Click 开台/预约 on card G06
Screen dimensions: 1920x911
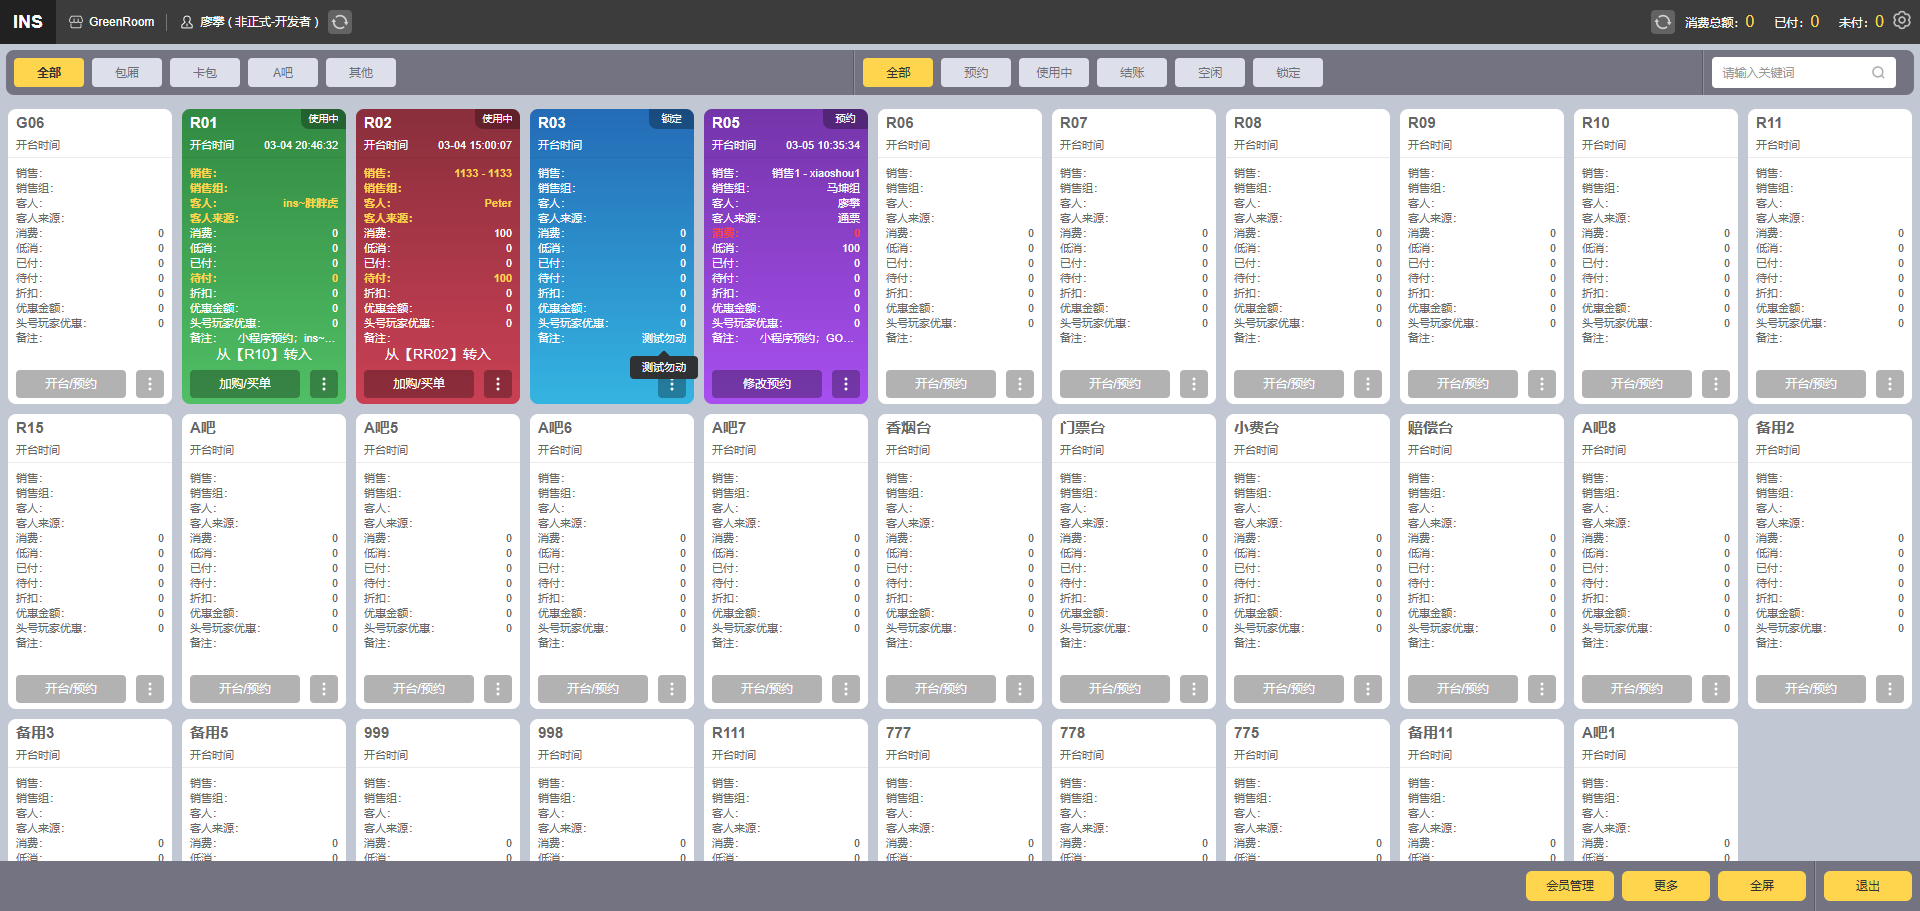click(71, 384)
